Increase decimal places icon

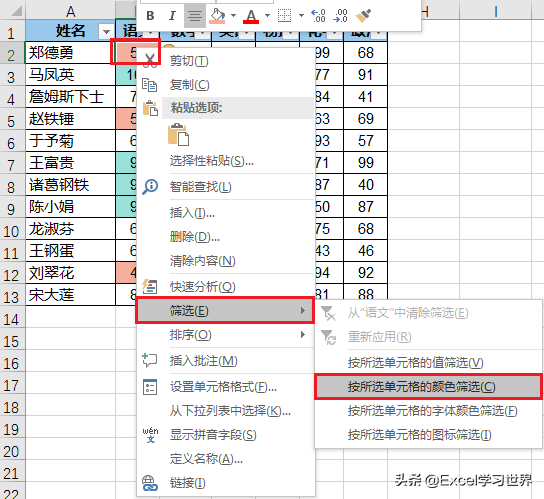pos(318,16)
